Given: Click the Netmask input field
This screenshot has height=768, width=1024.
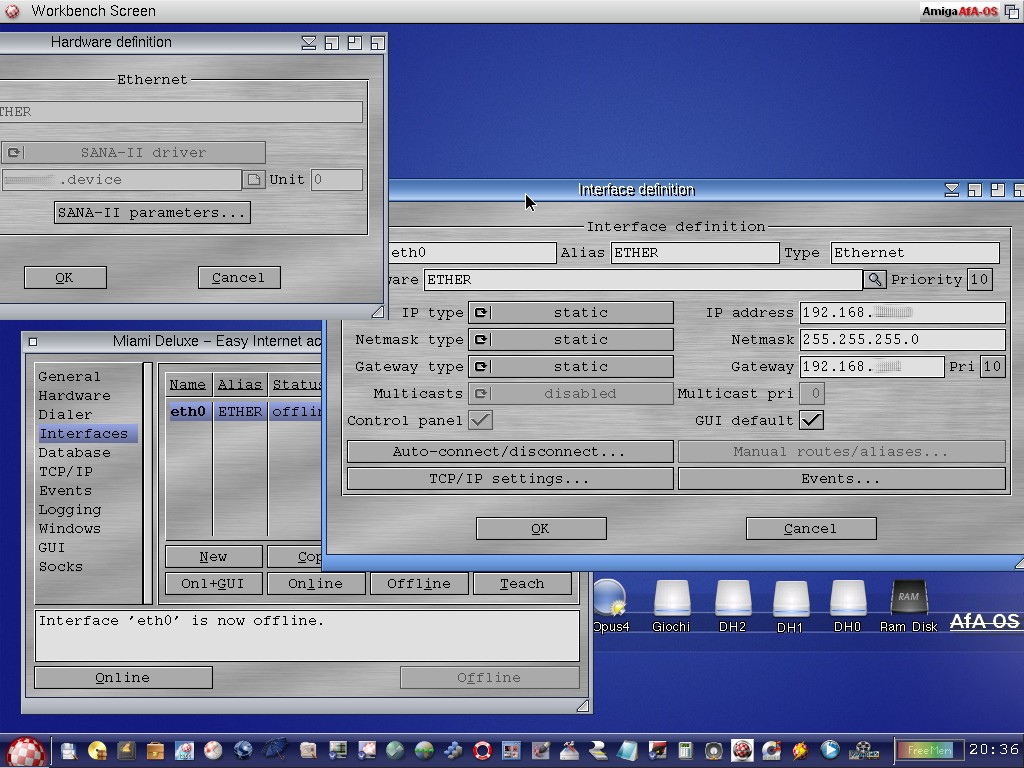Looking at the screenshot, I should (902, 340).
